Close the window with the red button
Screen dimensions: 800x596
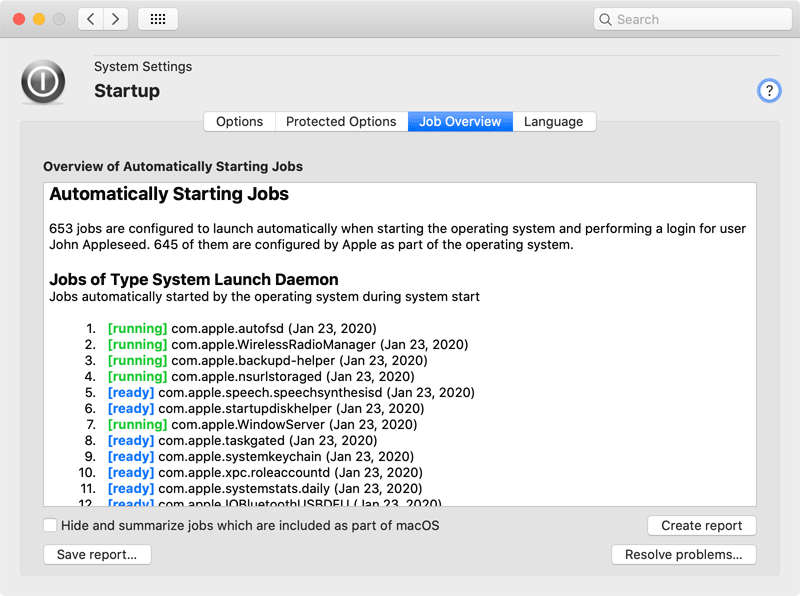click(19, 19)
